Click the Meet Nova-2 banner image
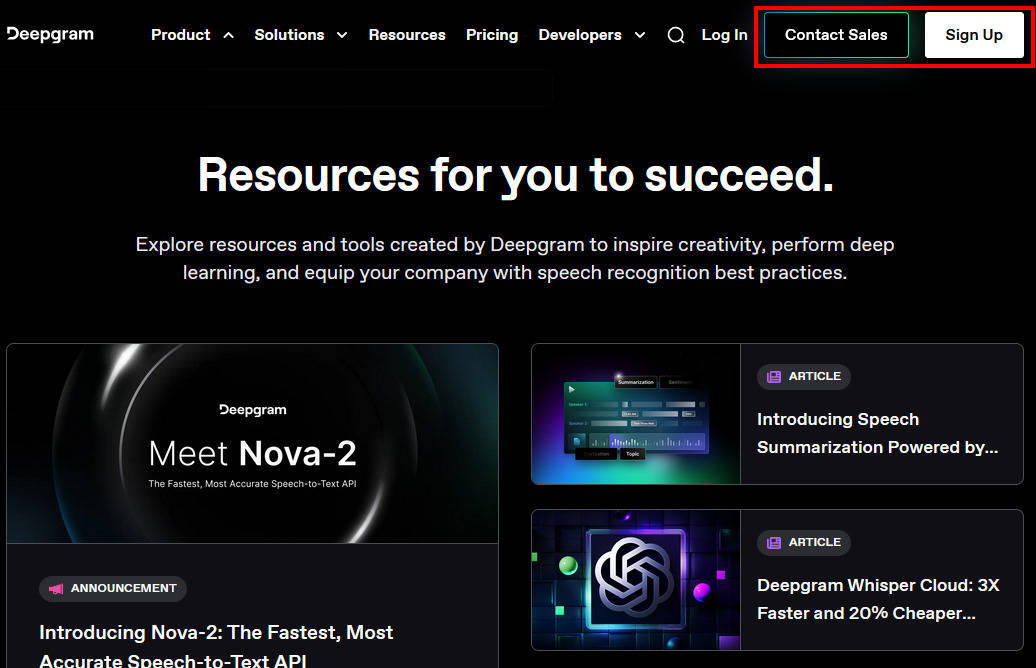The height and width of the screenshot is (668, 1036). tap(252, 443)
